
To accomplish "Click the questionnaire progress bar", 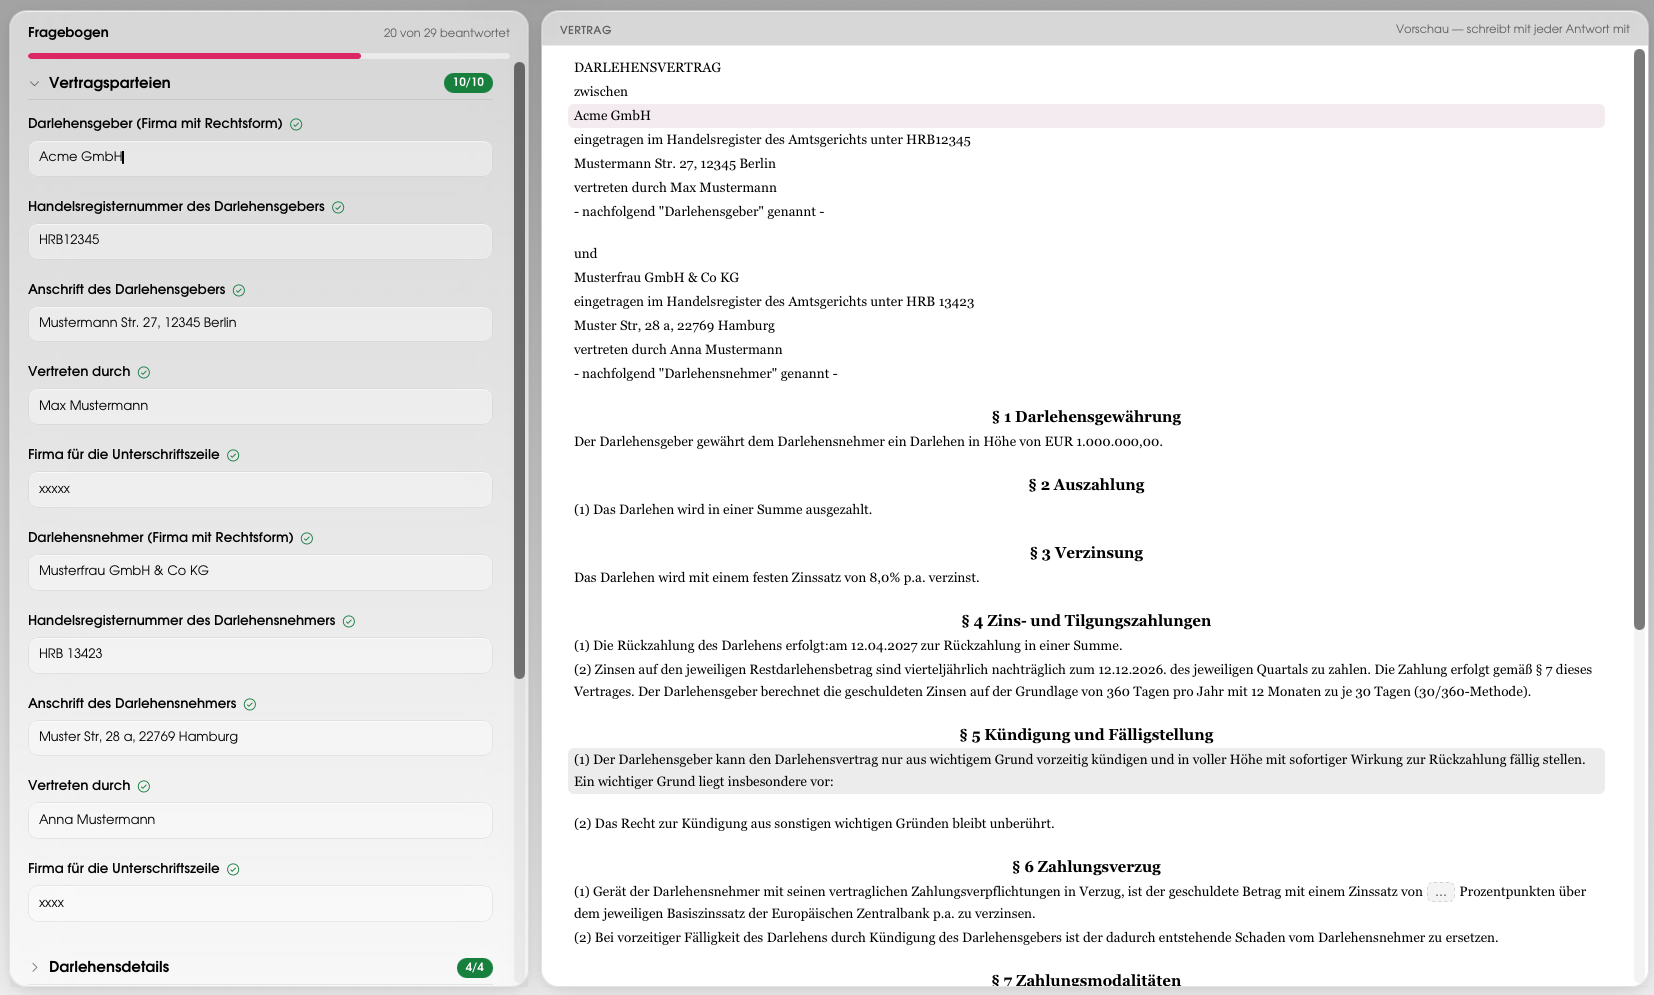I will [269, 56].
